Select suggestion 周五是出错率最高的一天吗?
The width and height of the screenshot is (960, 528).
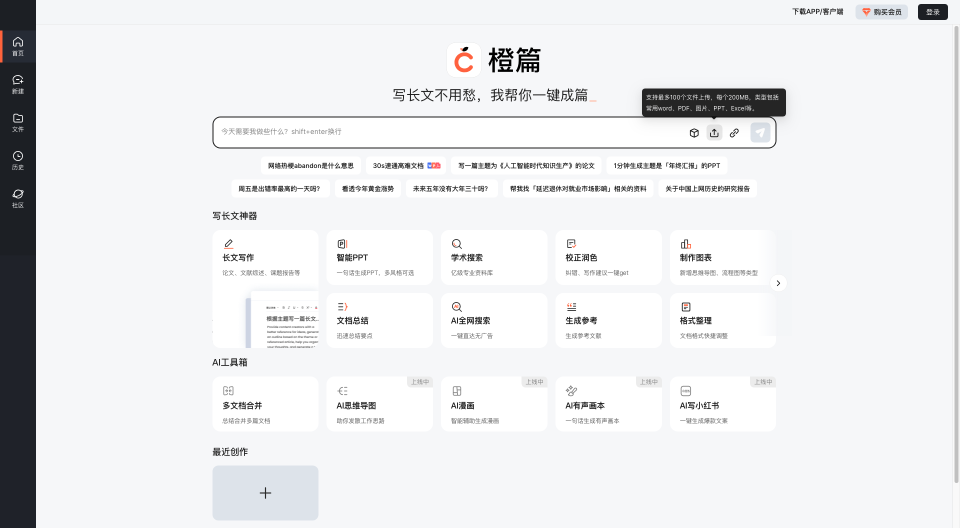[280, 189]
